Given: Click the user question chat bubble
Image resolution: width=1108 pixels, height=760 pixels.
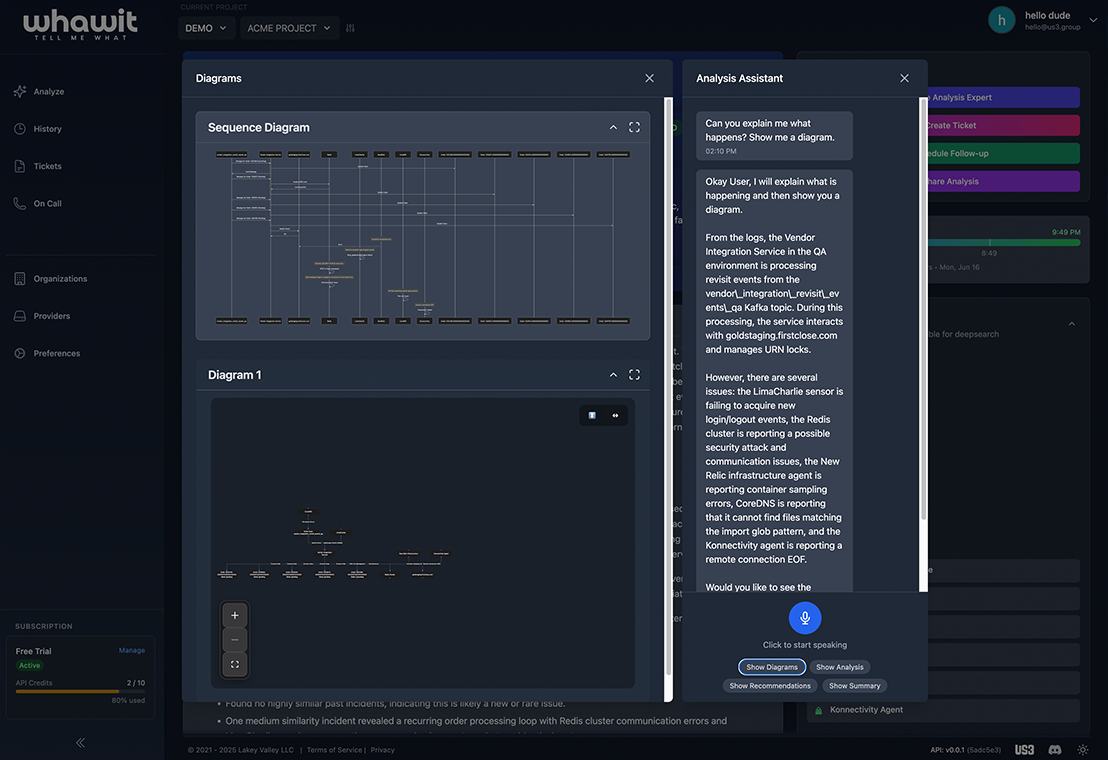Looking at the screenshot, I should [774, 136].
